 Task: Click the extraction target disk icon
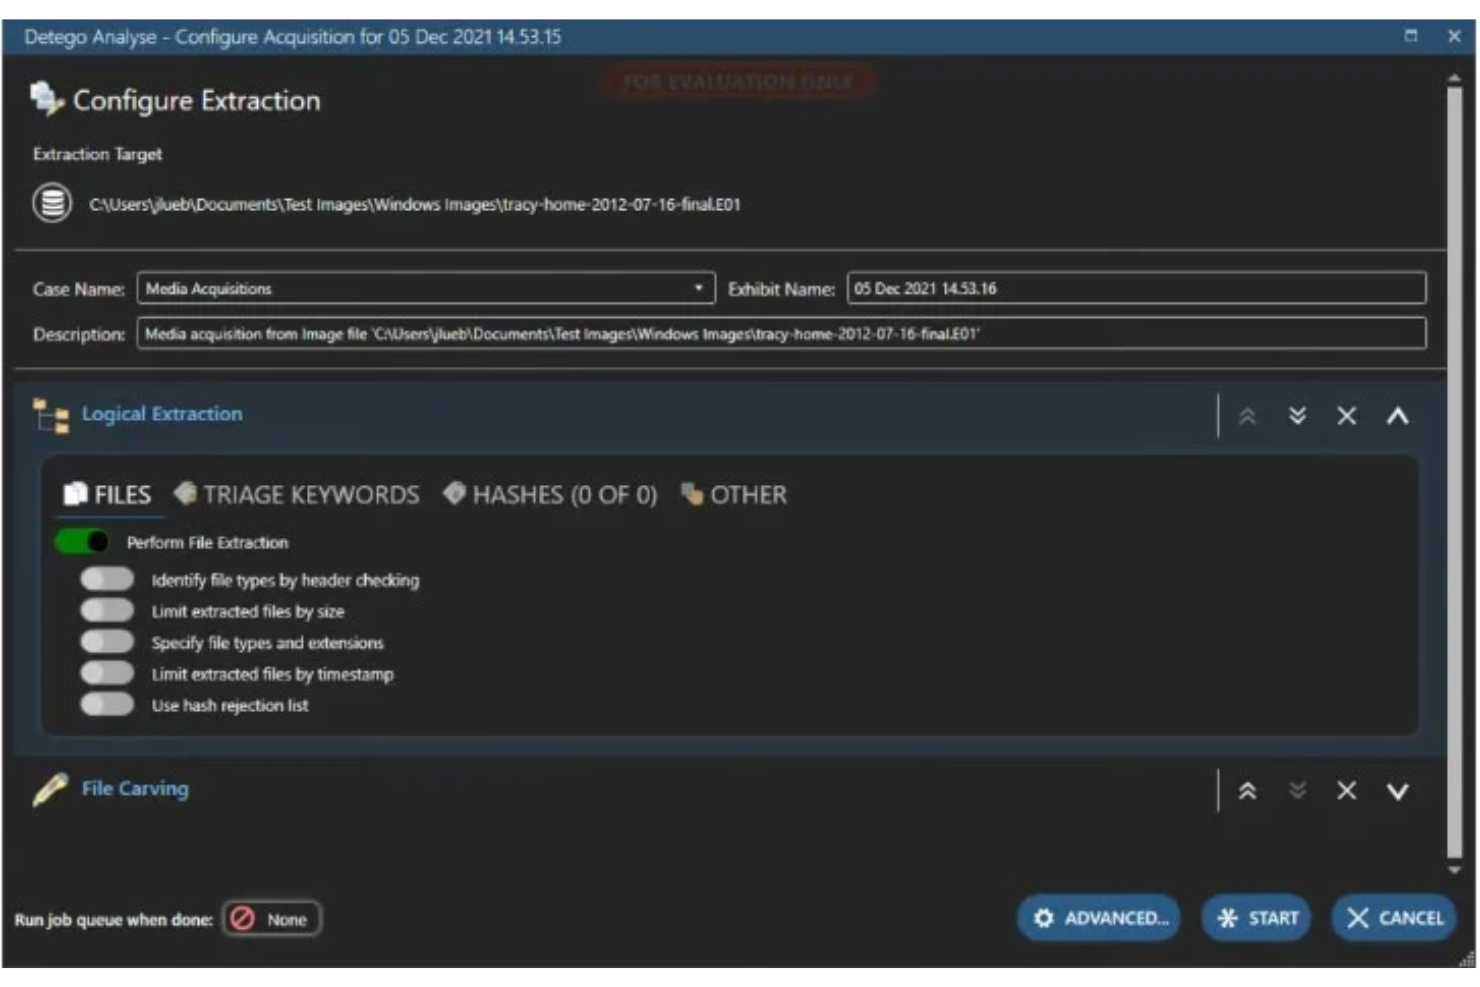coord(52,203)
